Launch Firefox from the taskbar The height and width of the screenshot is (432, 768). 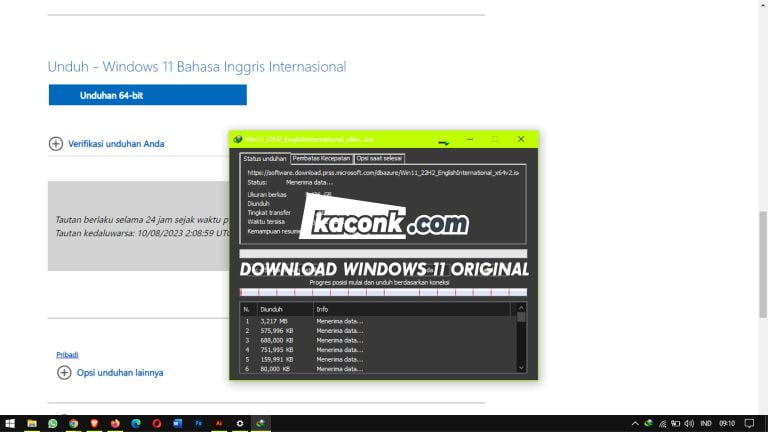[x=115, y=423]
